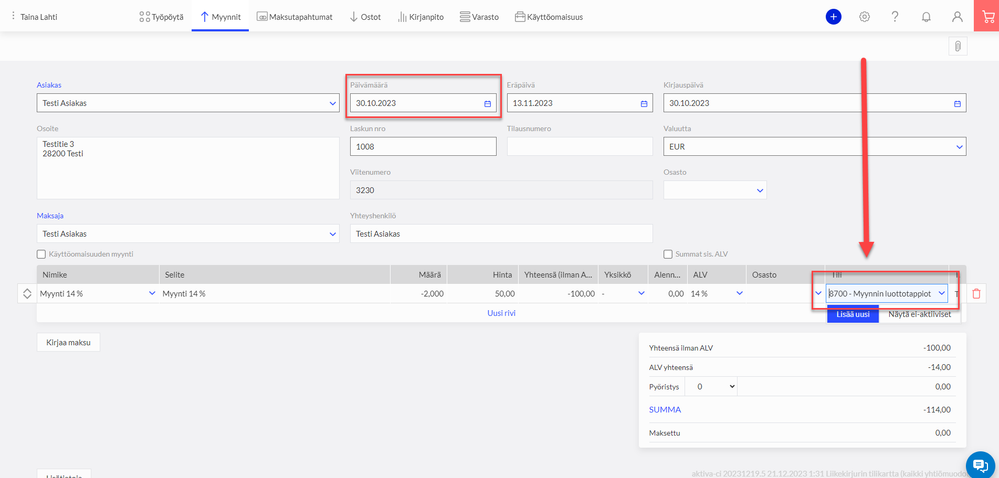Open the user profile icon
This screenshot has width=999, height=478.
957,17
